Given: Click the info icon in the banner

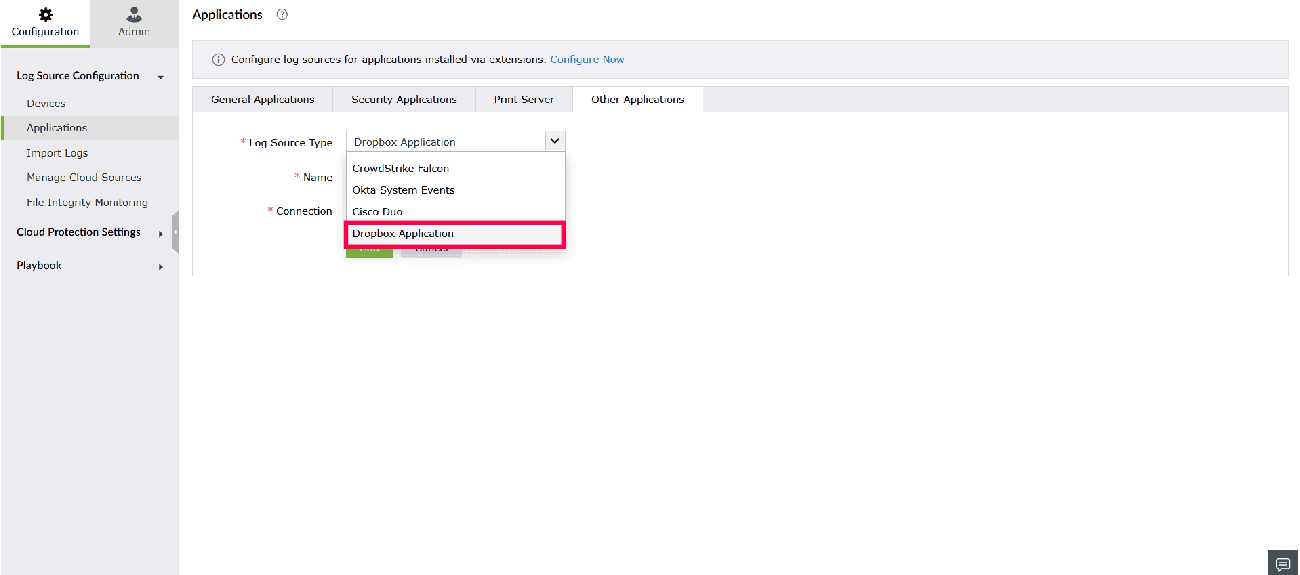Looking at the screenshot, I should point(219,60).
